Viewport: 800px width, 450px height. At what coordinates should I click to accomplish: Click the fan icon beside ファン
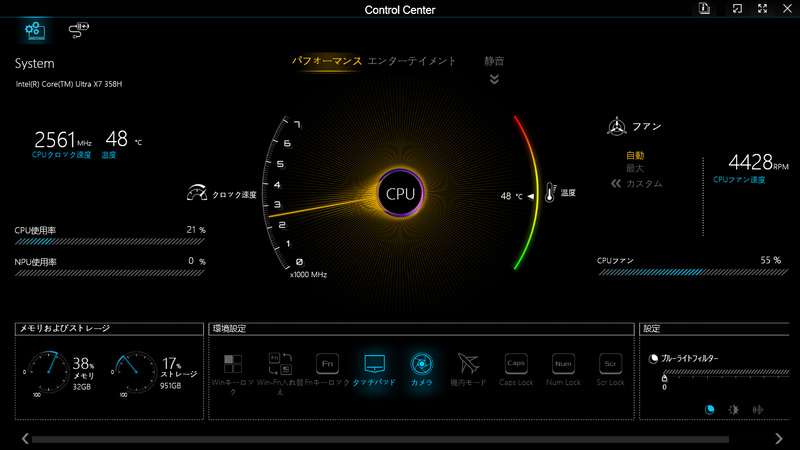click(x=616, y=126)
